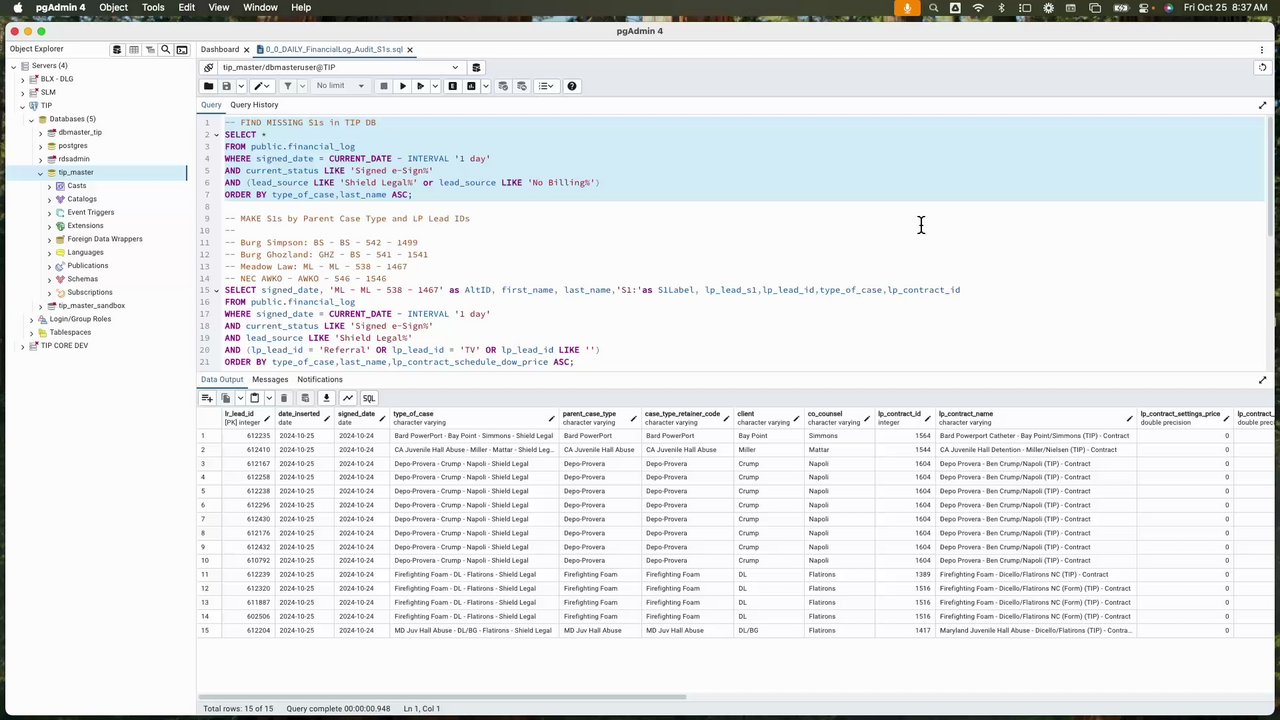1280x720 pixels.
Task: Open copy options dropdown in Data Output
Action: [x=238, y=398]
